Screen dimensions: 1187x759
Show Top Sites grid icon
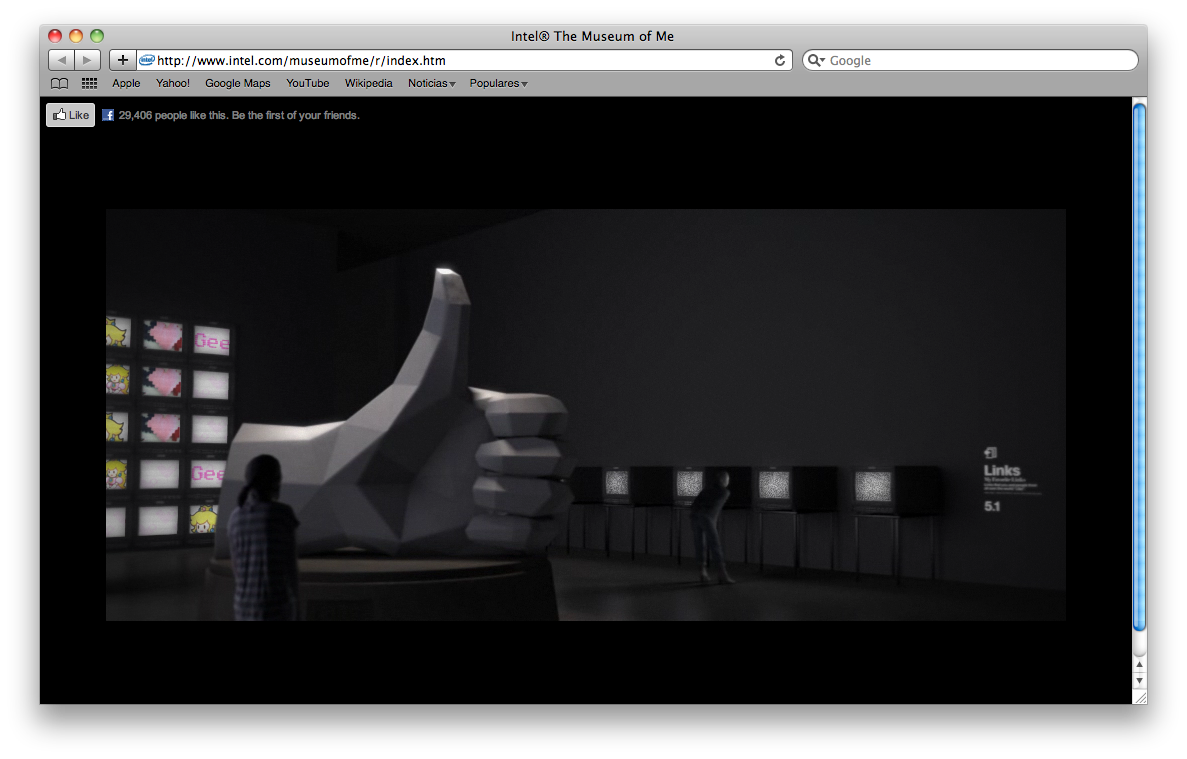coord(89,84)
